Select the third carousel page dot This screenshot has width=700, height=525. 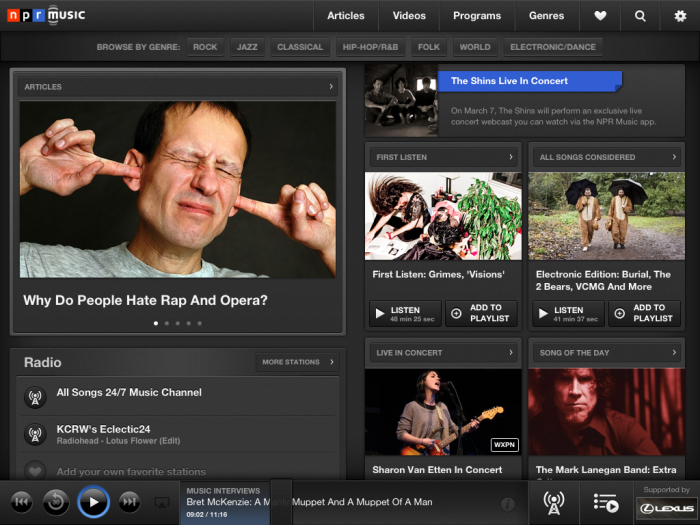click(x=178, y=323)
